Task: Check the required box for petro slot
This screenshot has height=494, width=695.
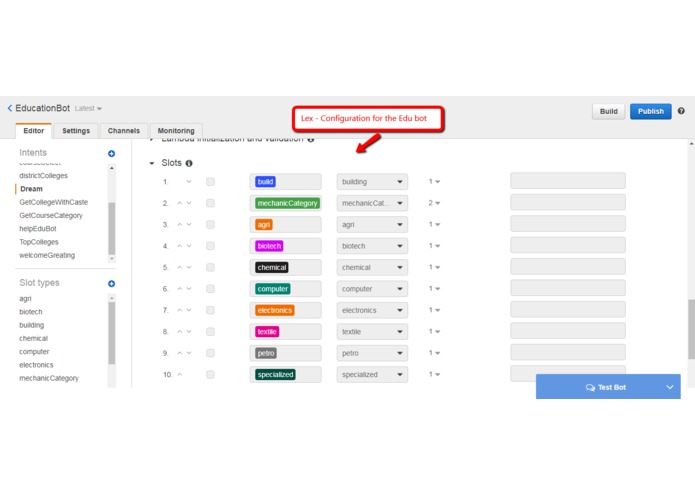Action: [211, 353]
